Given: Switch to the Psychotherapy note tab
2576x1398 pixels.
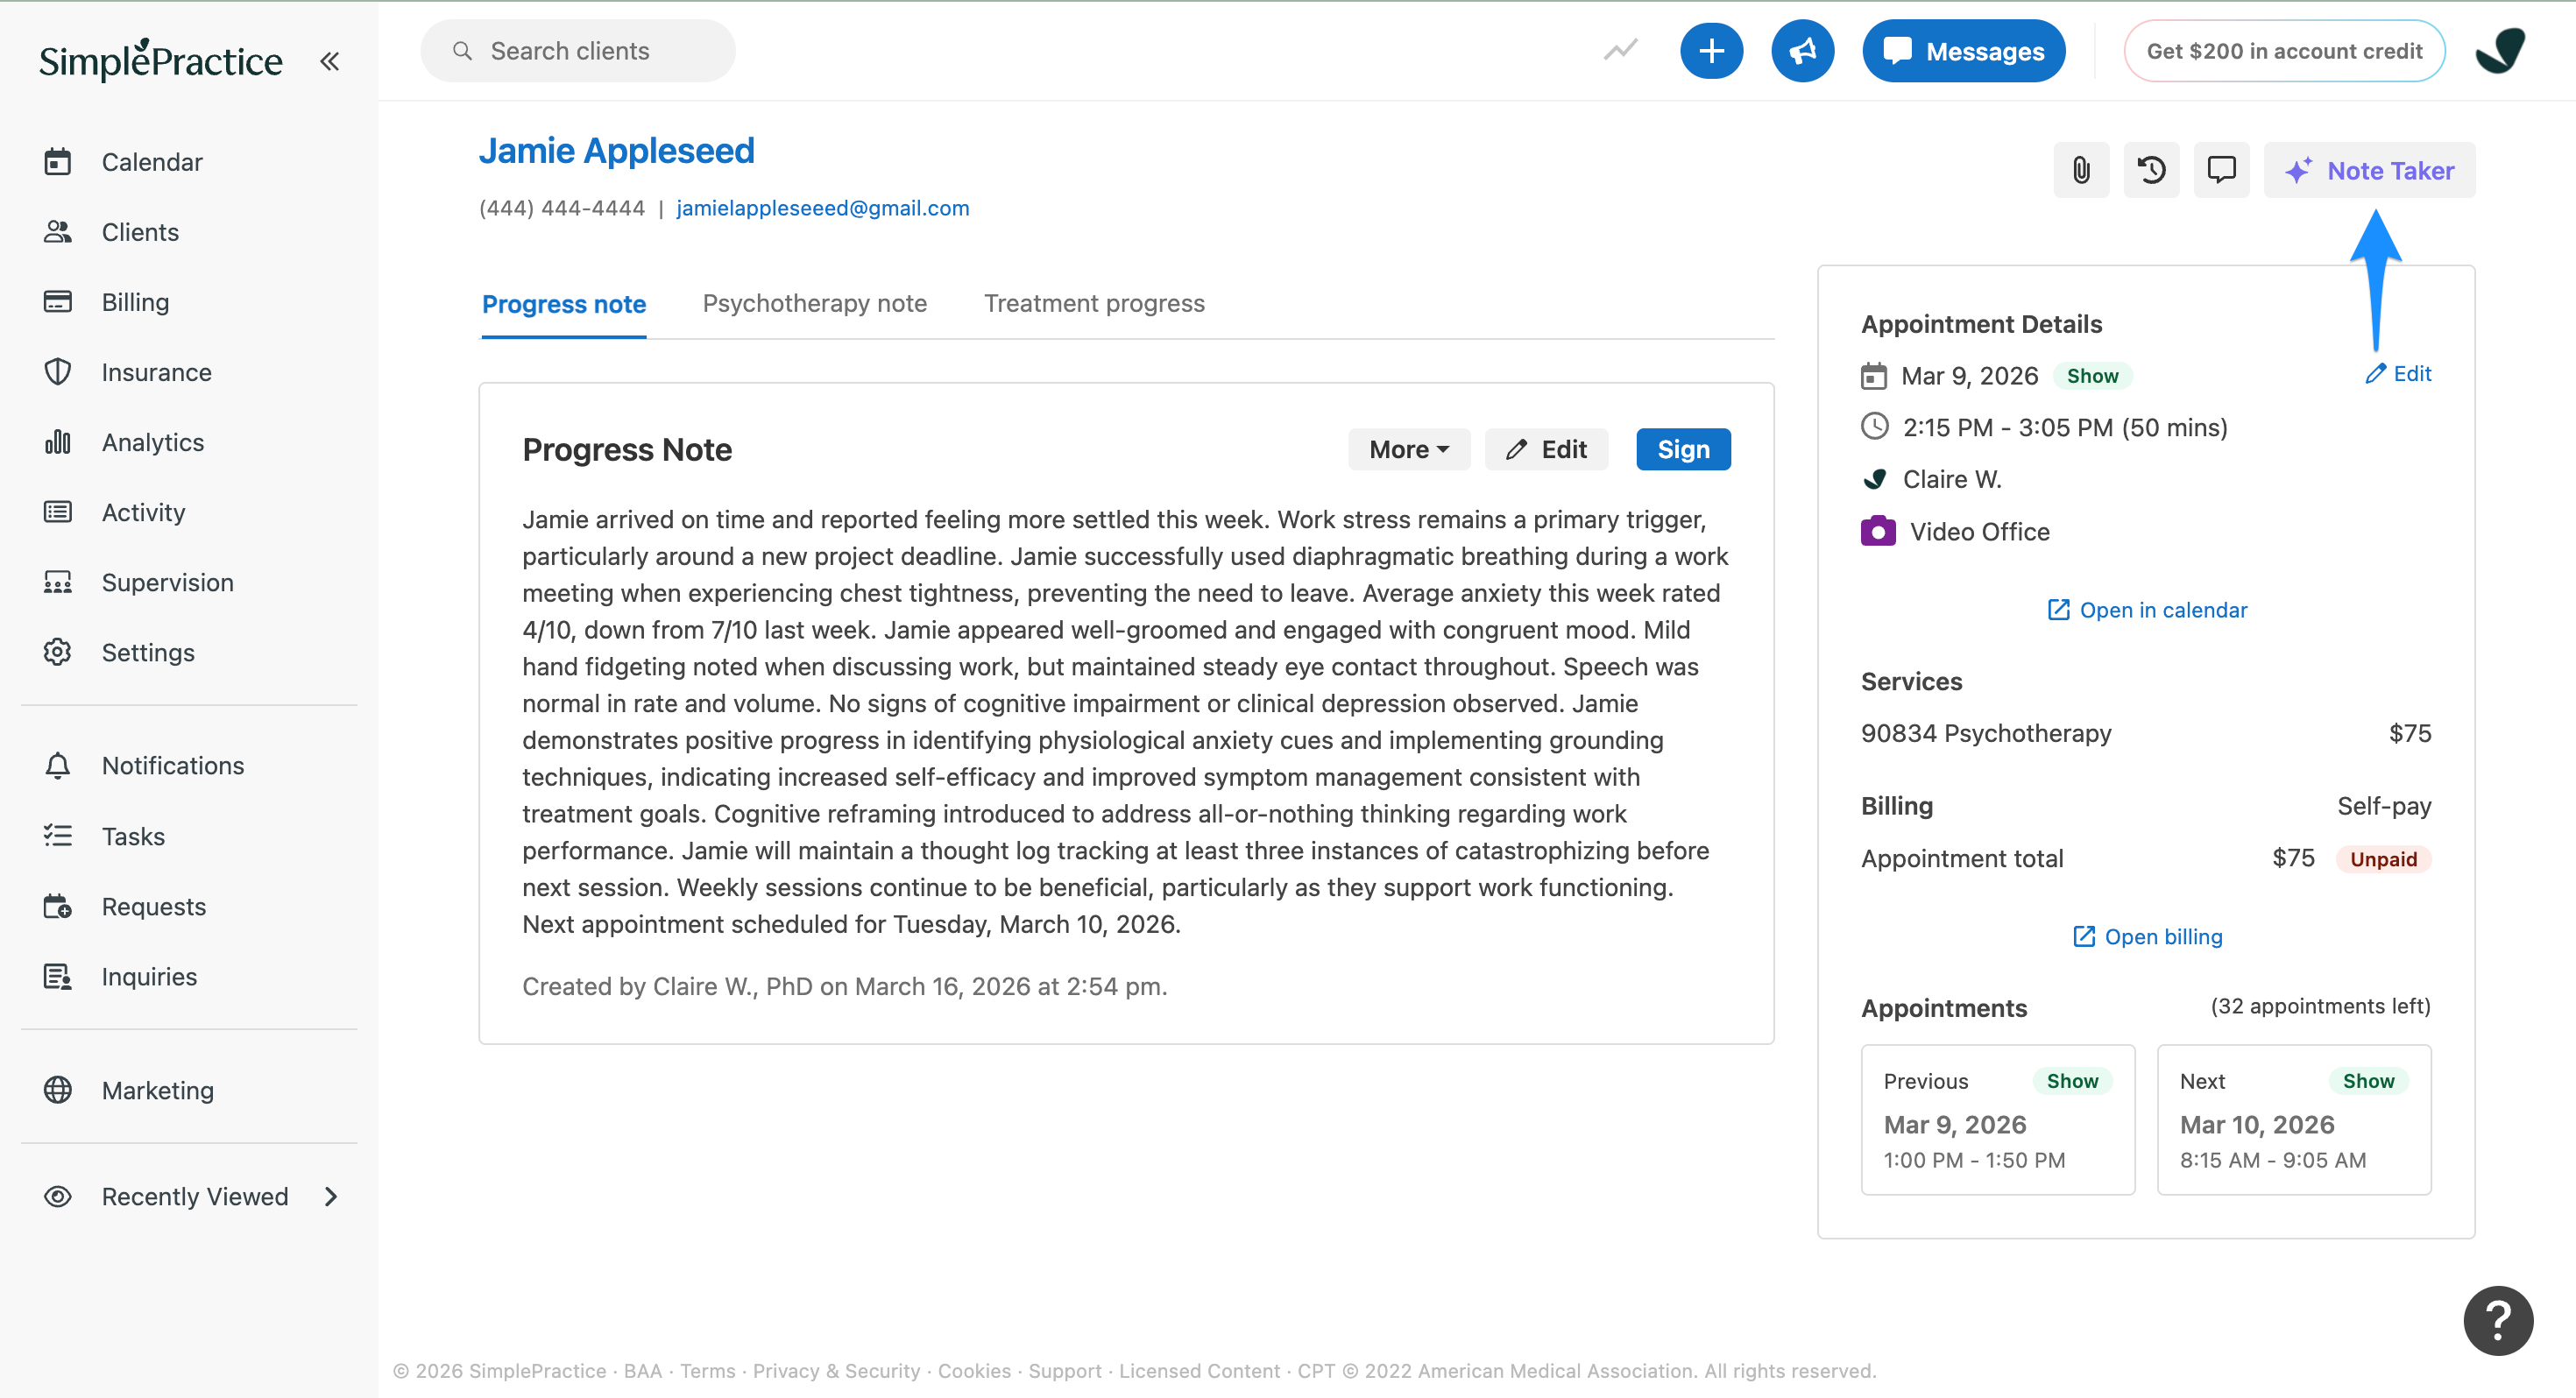Looking at the screenshot, I should 815,304.
